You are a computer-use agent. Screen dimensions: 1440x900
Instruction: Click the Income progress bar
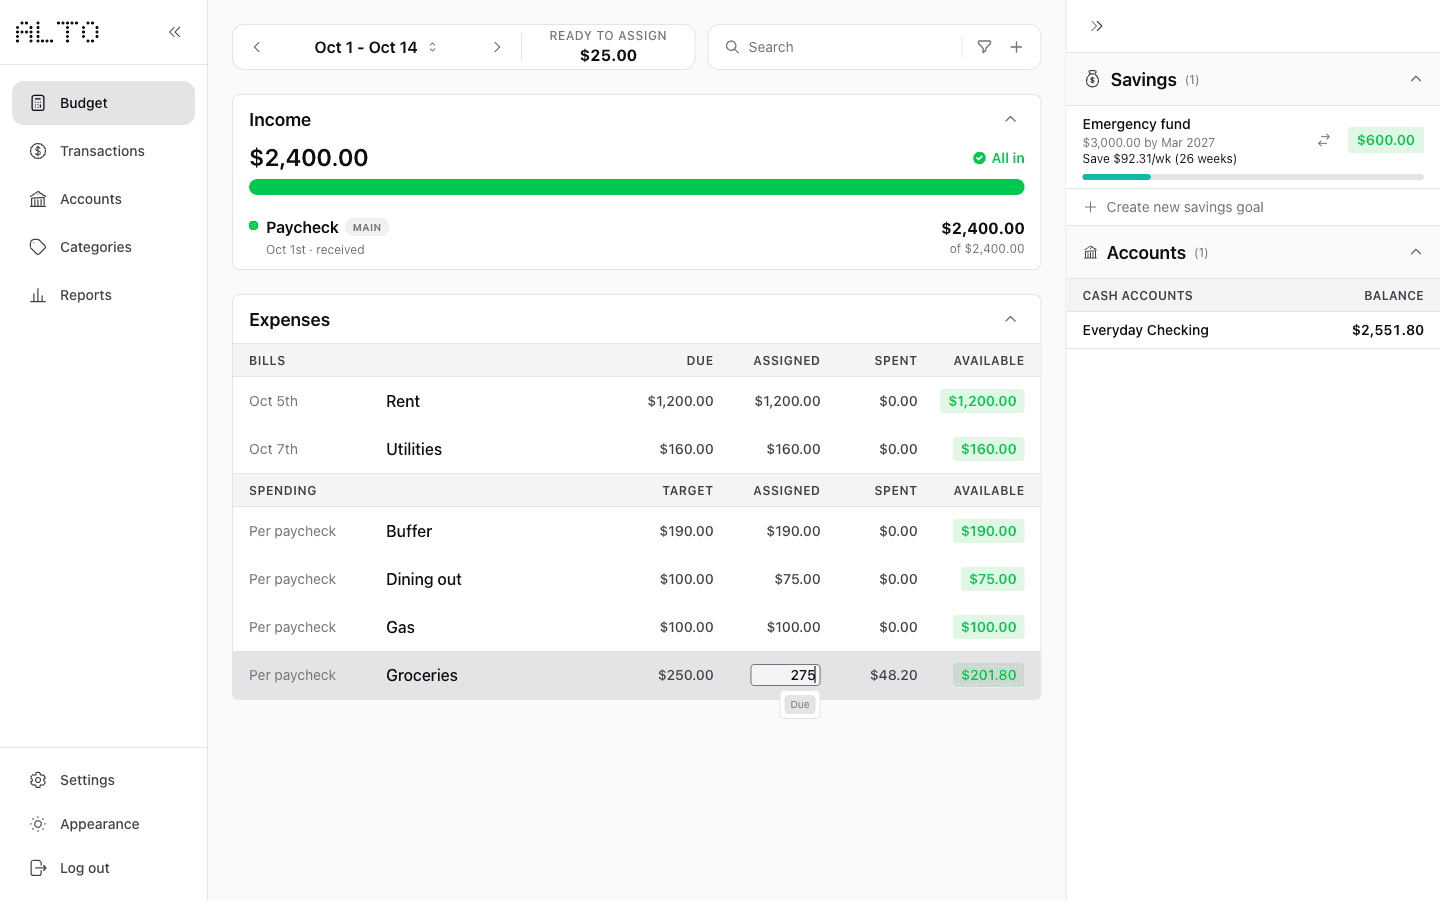pyautogui.click(x=636, y=187)
